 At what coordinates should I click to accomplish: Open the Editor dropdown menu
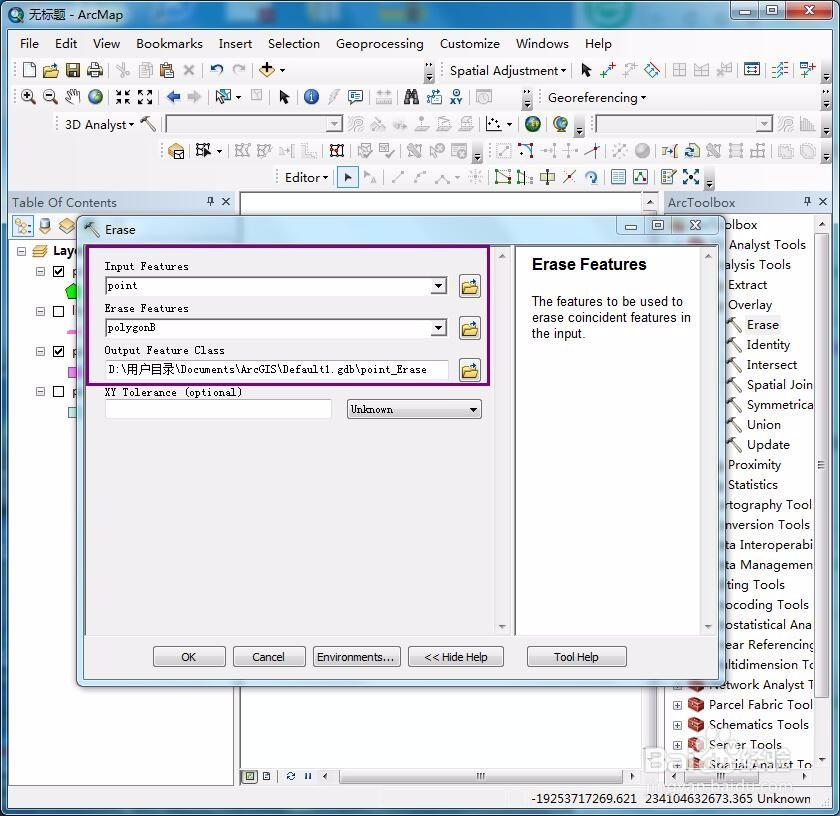tap(306, 177)
